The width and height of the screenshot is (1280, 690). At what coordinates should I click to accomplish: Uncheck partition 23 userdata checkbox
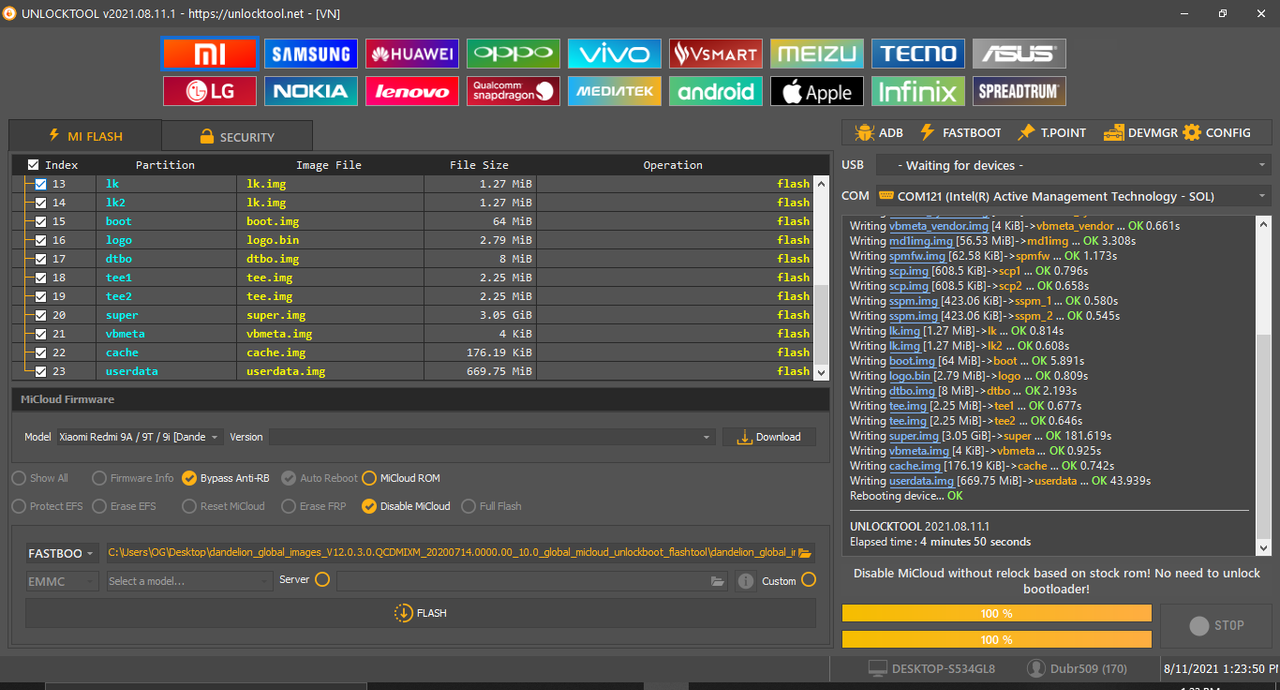41,371
